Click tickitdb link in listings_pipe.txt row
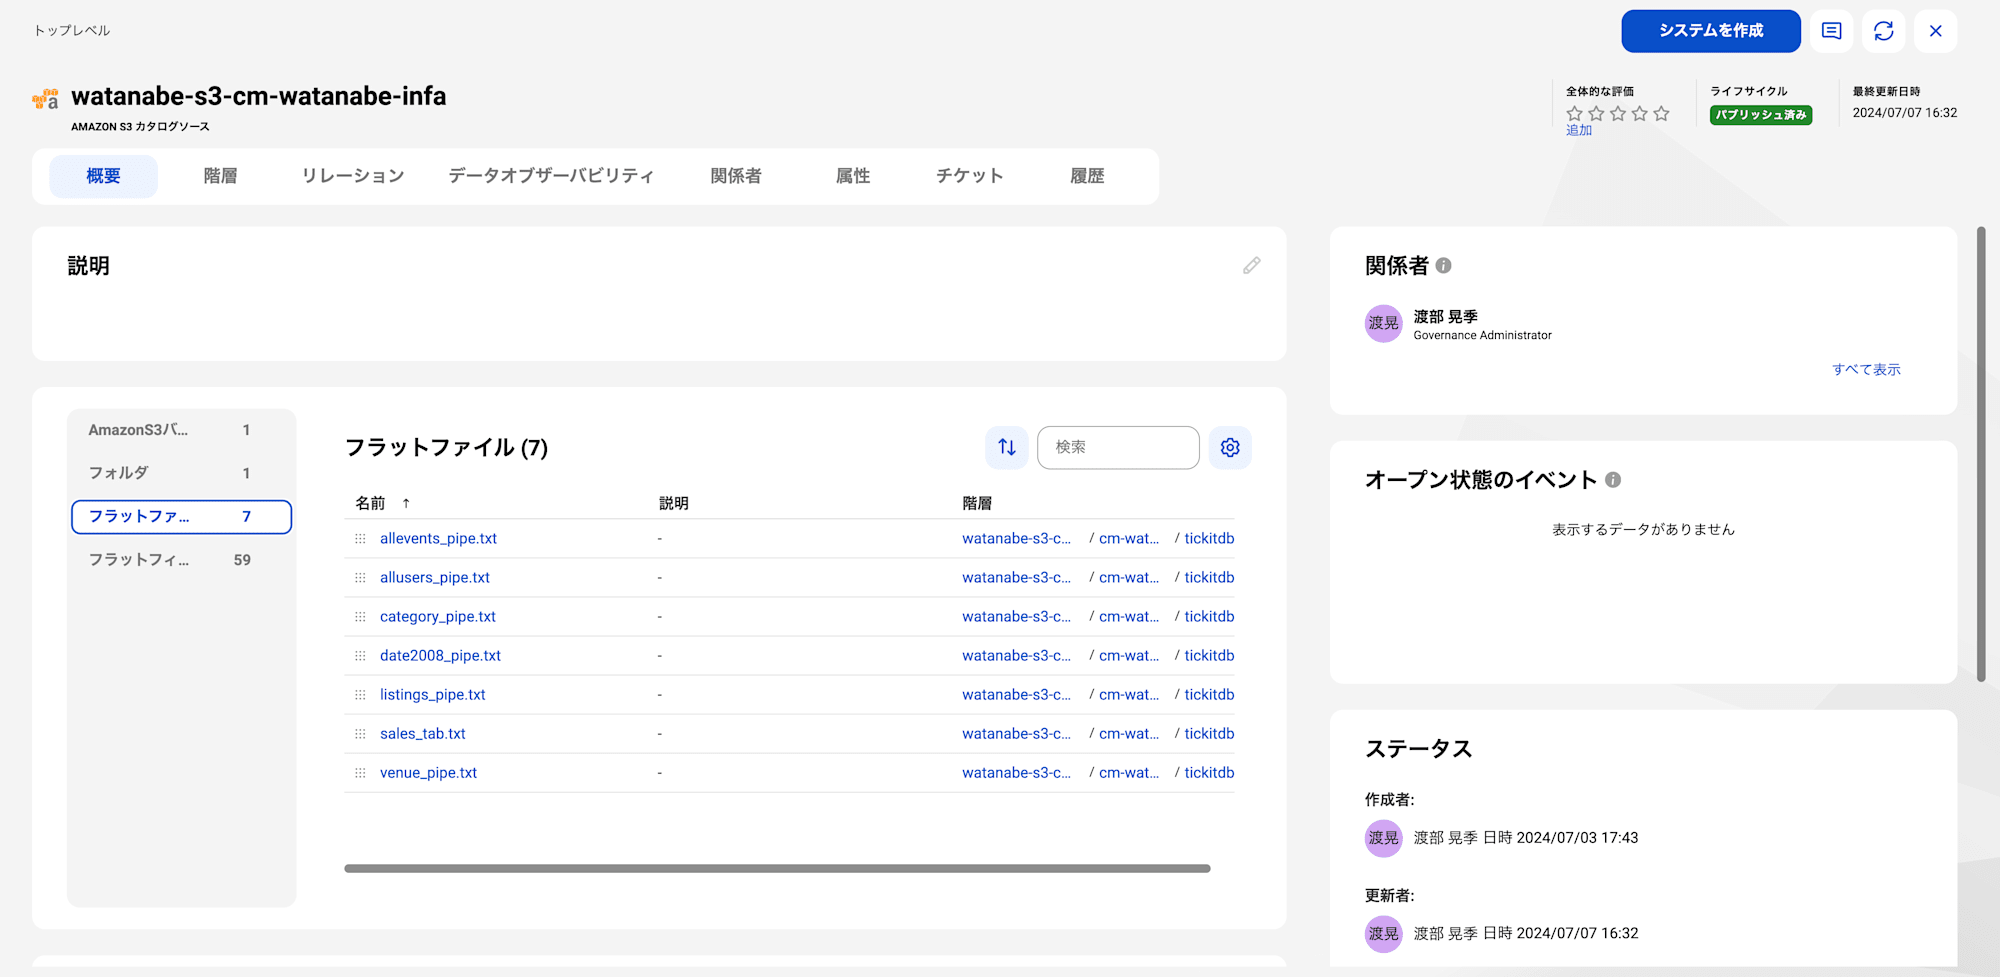Image resolution: width=2000 pixels, height=977 pixels. 1209,694
